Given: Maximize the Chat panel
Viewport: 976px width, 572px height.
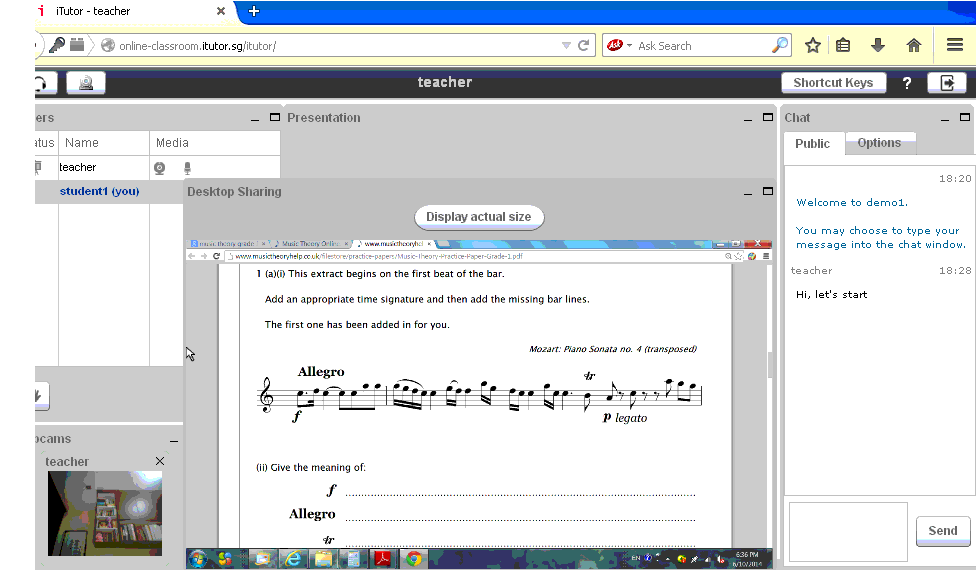Looking at the screenshot, I should 965,117.
